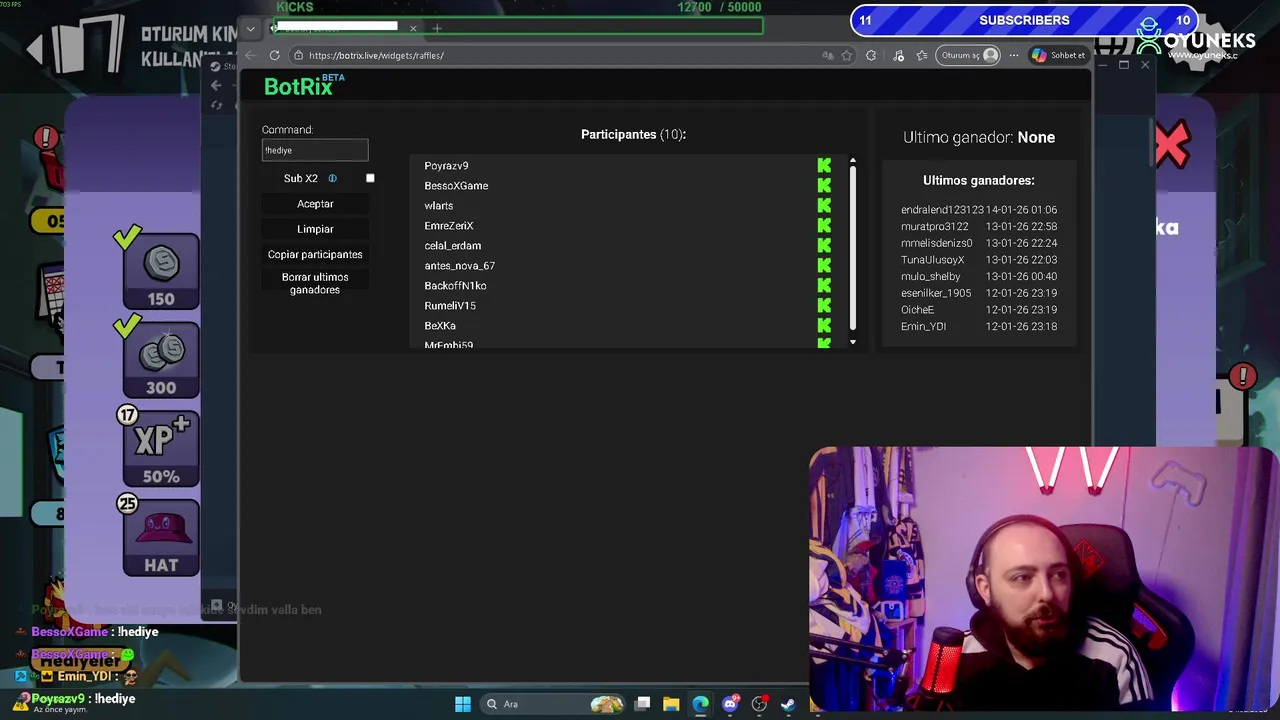
Task: Open Task View on the taskbar
Action: pyautogui.click(x=643, y=704)
